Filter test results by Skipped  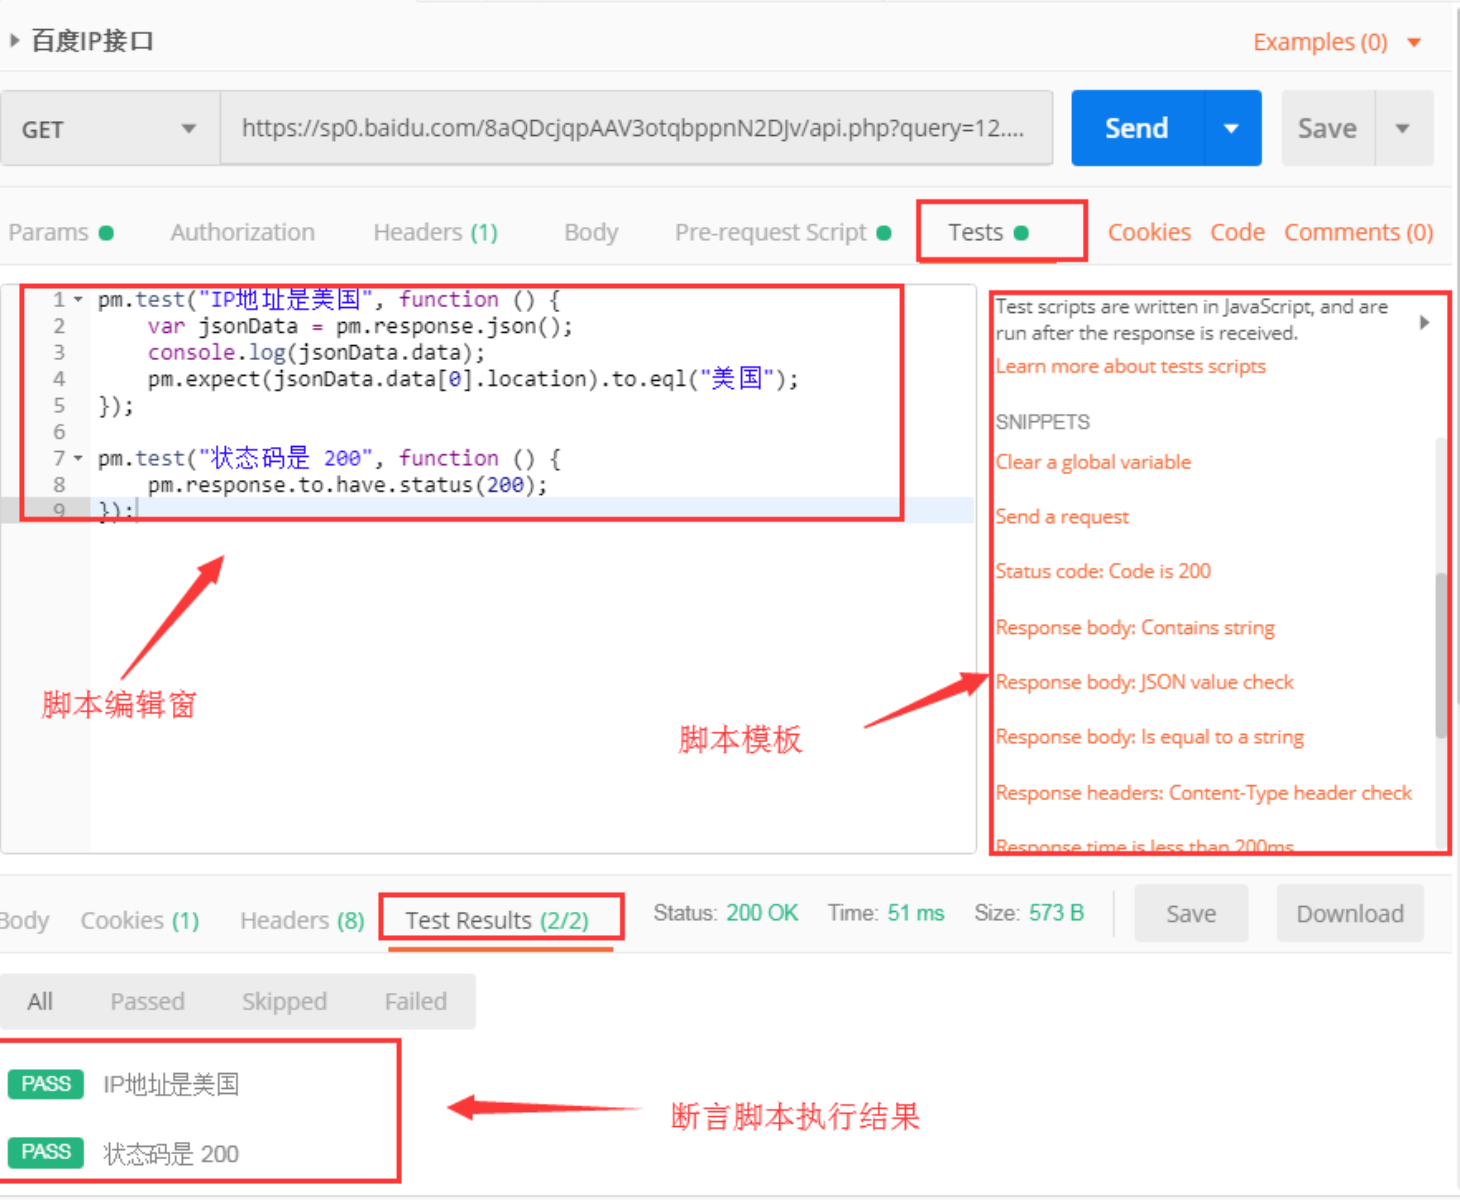pos(284,1001)
